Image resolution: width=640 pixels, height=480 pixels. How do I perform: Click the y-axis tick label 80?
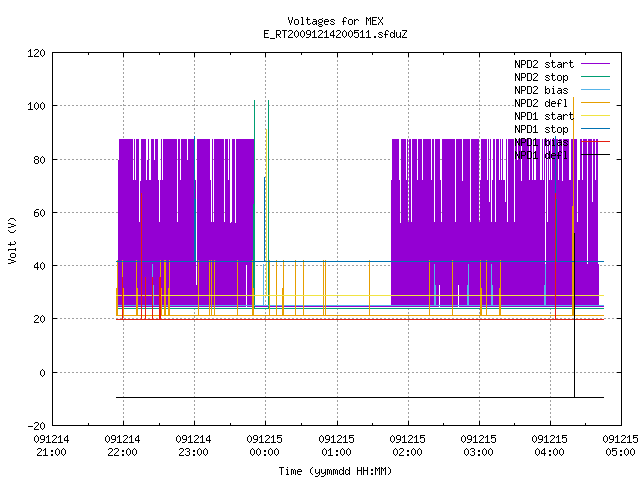pyautogui.click(x=40, y=160)
